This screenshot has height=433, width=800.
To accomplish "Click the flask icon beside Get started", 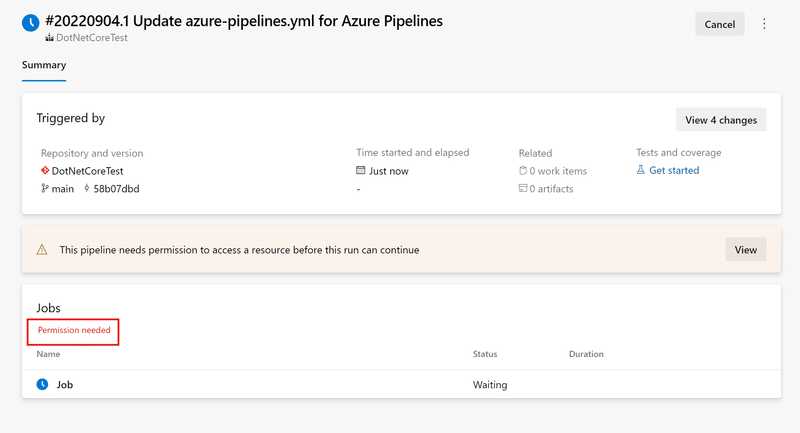I will [641, 171].
